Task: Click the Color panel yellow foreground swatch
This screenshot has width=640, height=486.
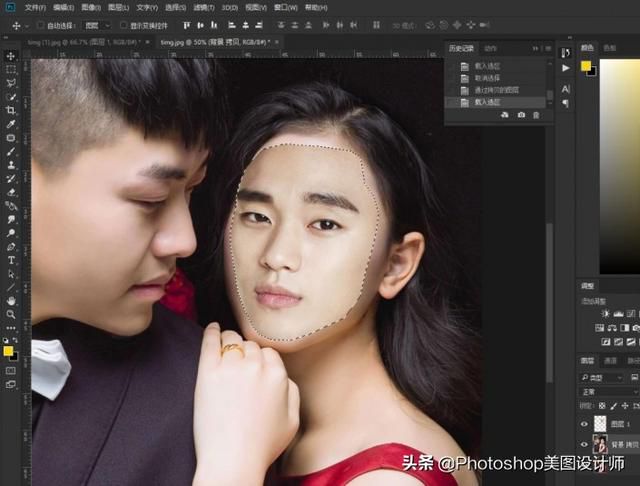Action: [586, 66]
